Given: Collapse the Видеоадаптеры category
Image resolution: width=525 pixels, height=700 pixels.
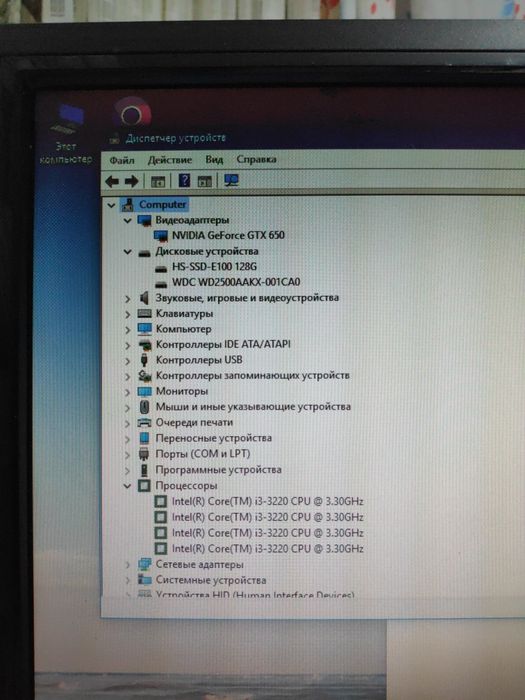Looking at the screenshot, I should [x=128, y=221].
